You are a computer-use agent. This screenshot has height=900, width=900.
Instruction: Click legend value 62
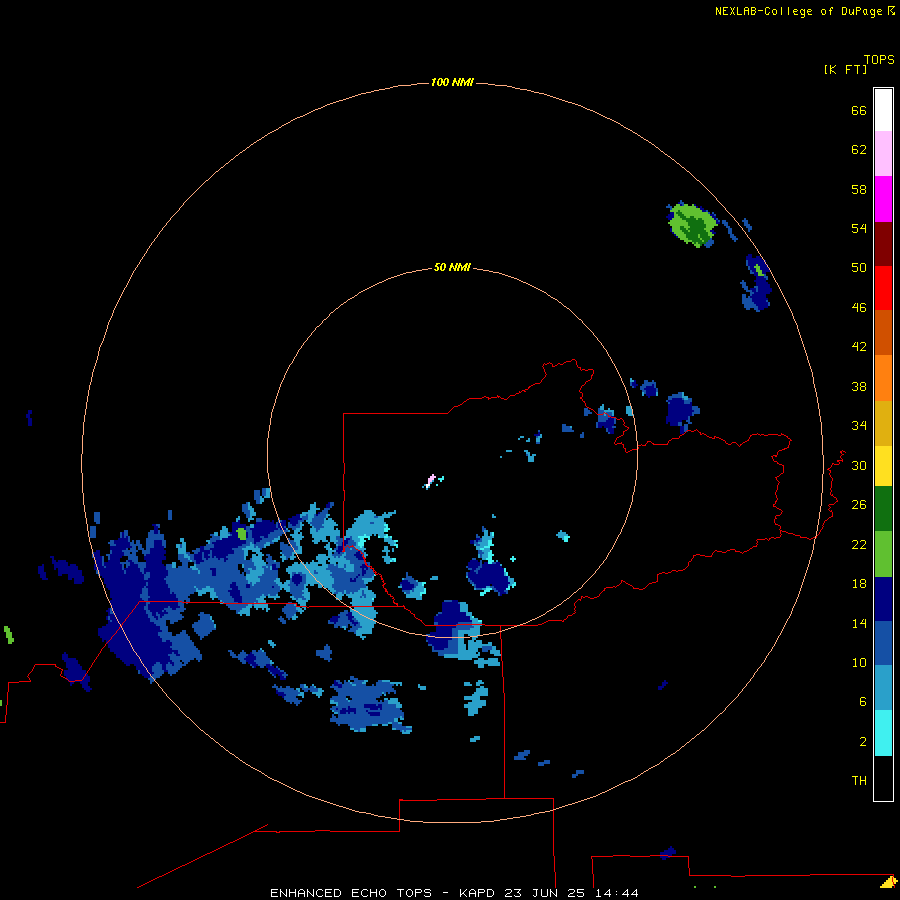859,150
